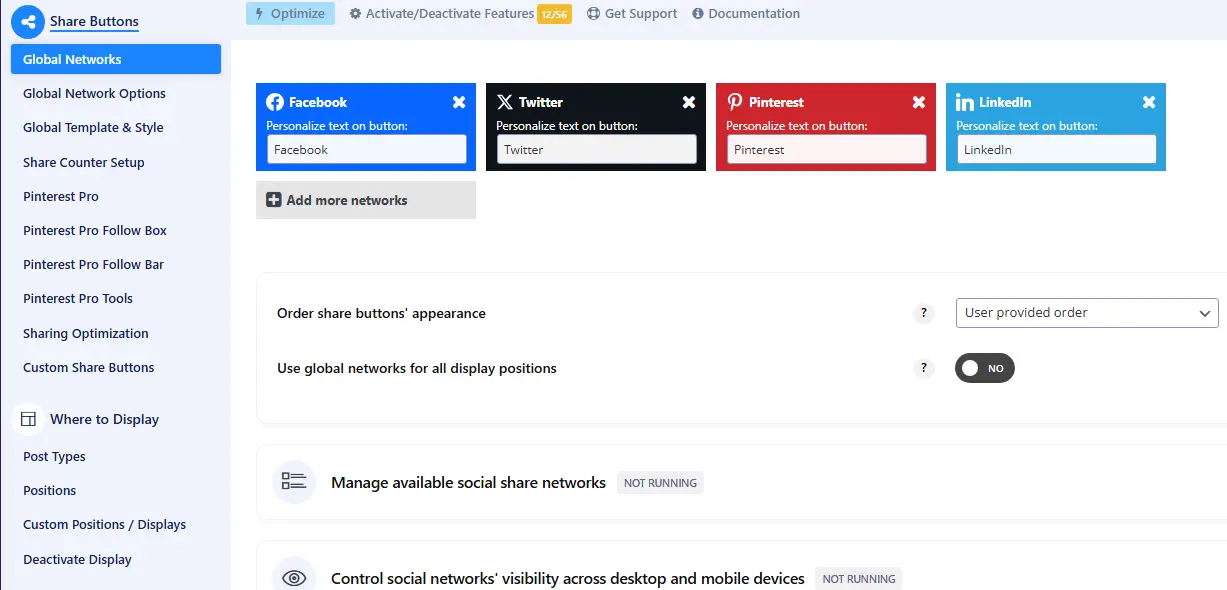
Task: Edit LinkedIn button text field
Action: [x=1056, y=149]
